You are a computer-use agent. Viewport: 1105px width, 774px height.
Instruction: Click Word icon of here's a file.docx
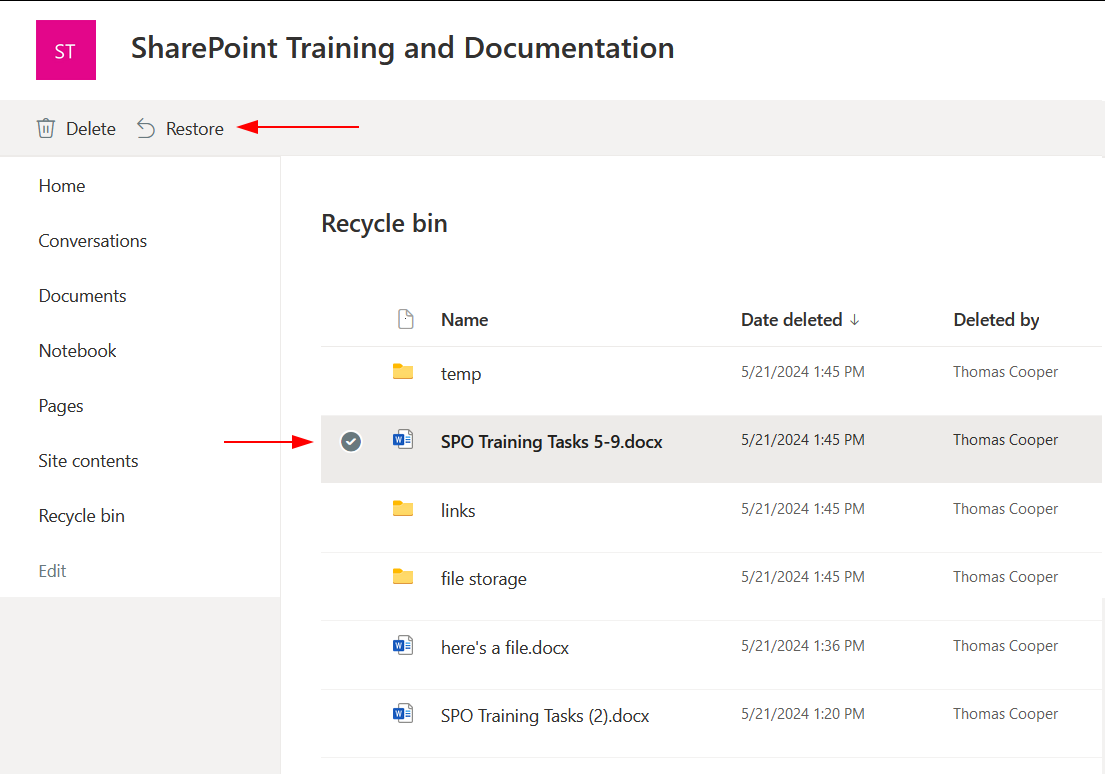coord(403,645)
